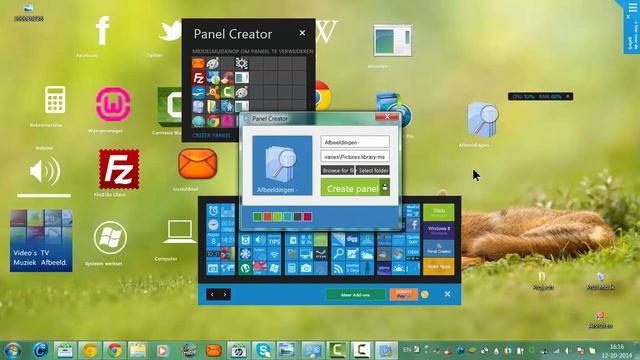The image size is (640, 360).
Task: Open the Afbeeldingen magnifier desktop icon
Action: pos(483,120)
